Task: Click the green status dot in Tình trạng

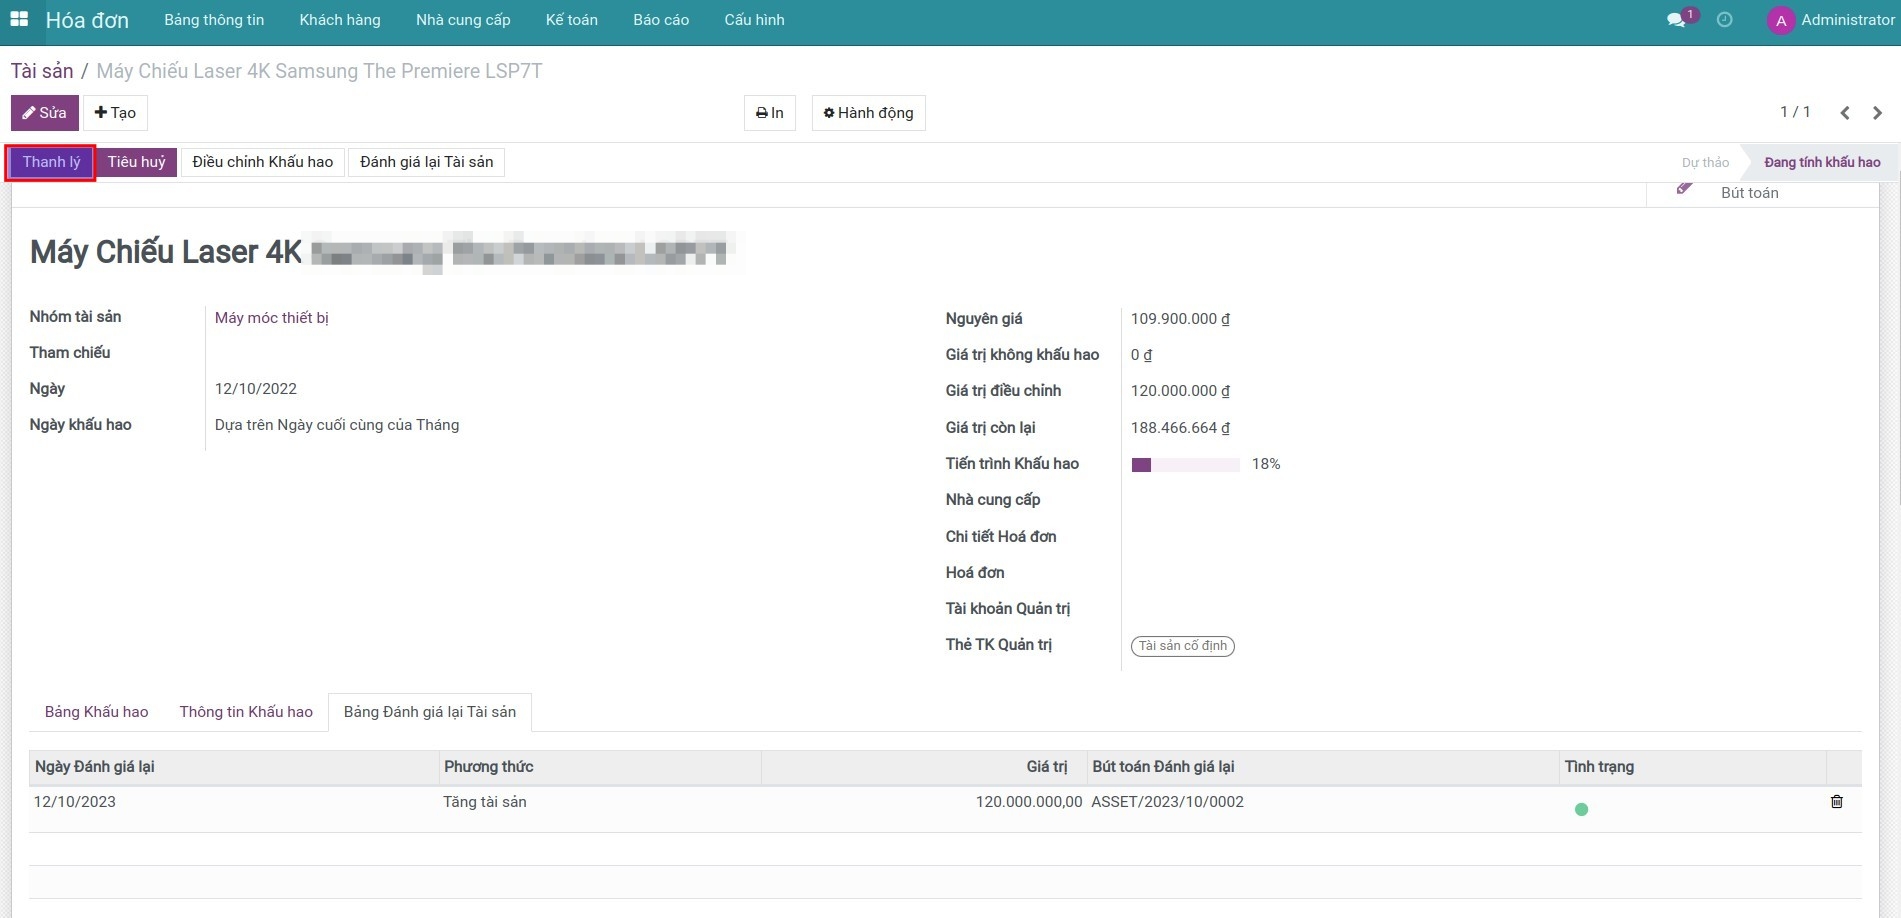Action: pos(1581,809)
